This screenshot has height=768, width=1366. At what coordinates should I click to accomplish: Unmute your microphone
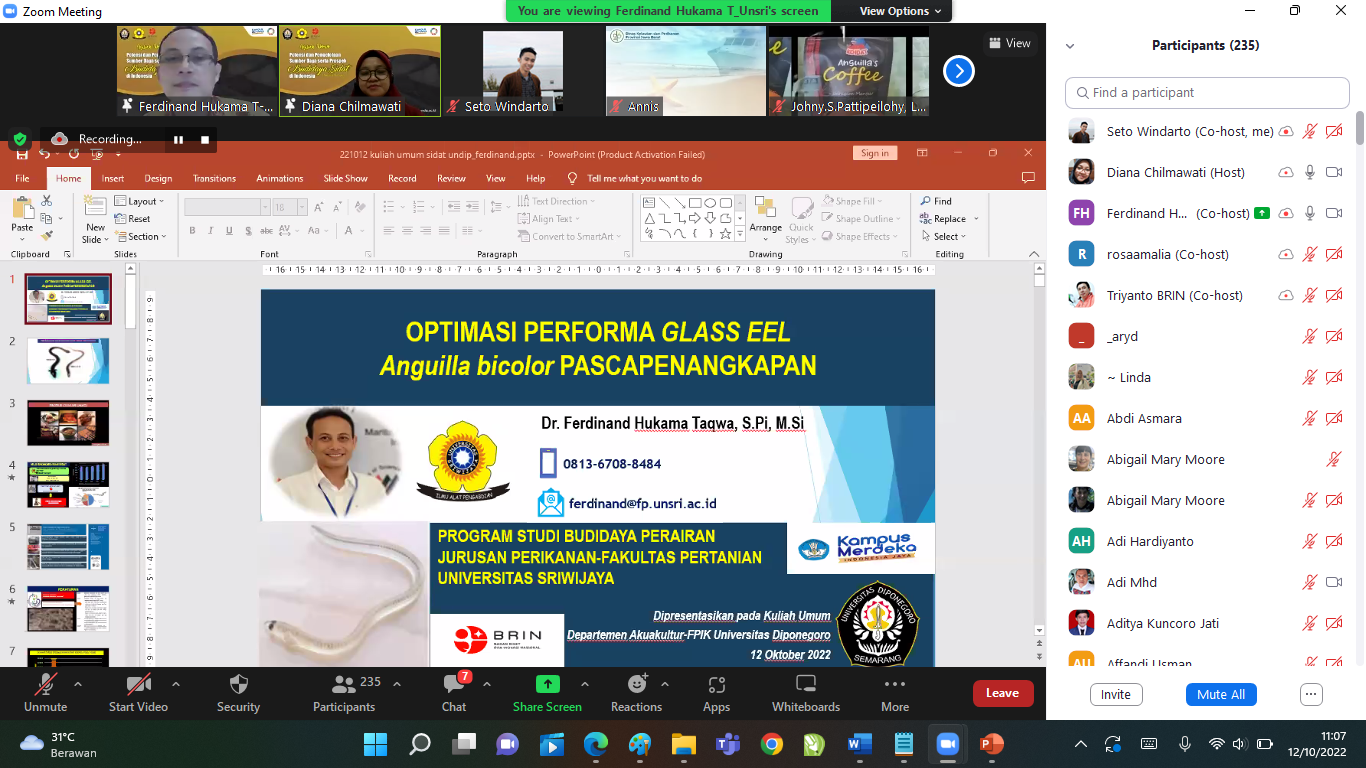tap(45, 686)
